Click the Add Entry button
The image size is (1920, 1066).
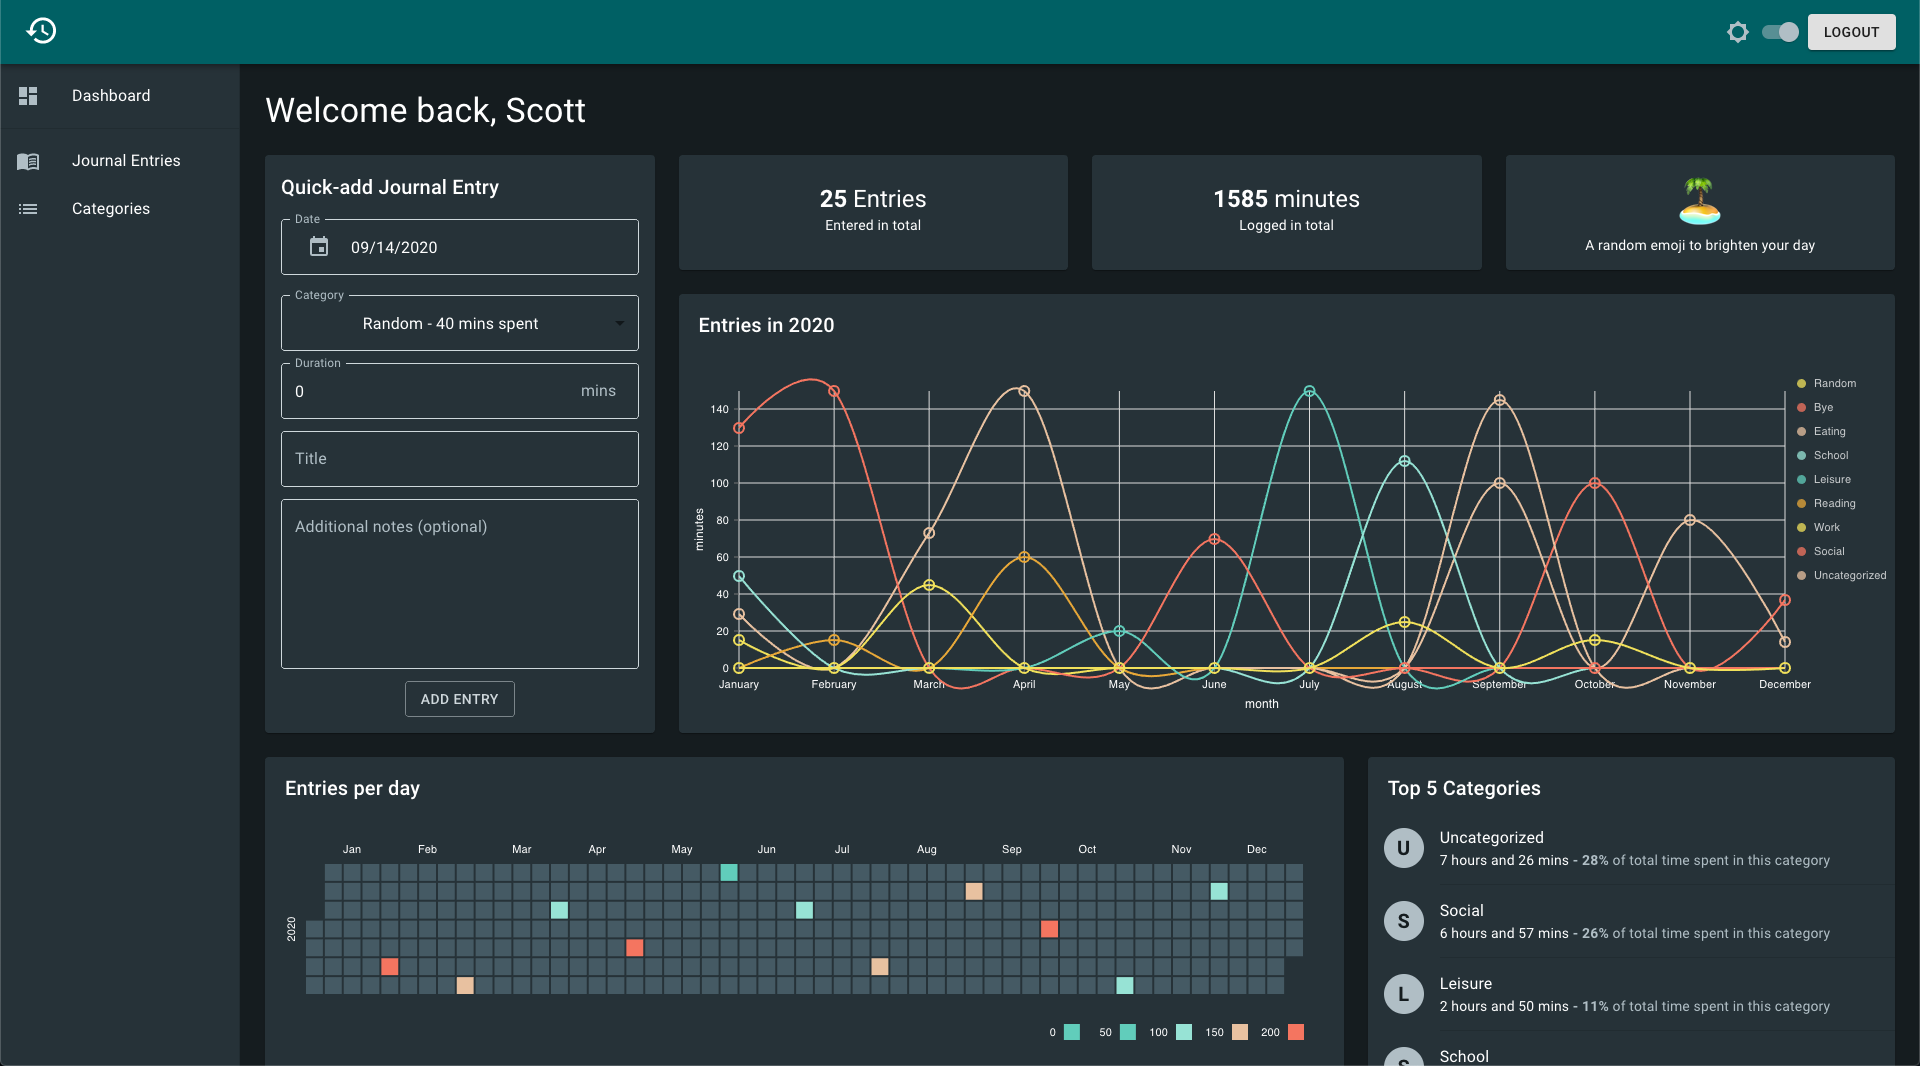(x=459, y=699)
